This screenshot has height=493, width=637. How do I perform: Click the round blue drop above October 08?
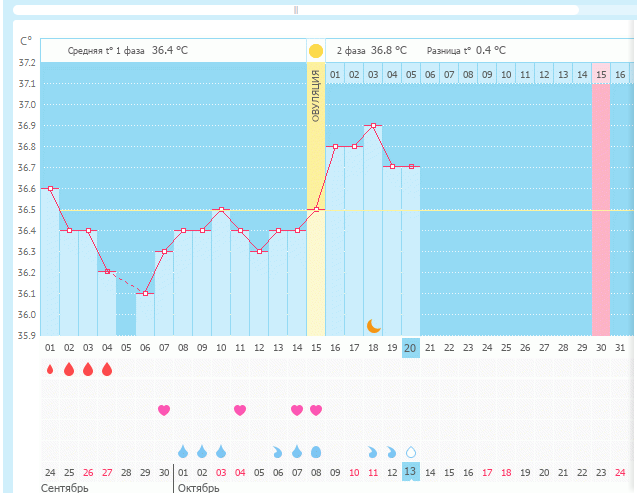[316, 451]
